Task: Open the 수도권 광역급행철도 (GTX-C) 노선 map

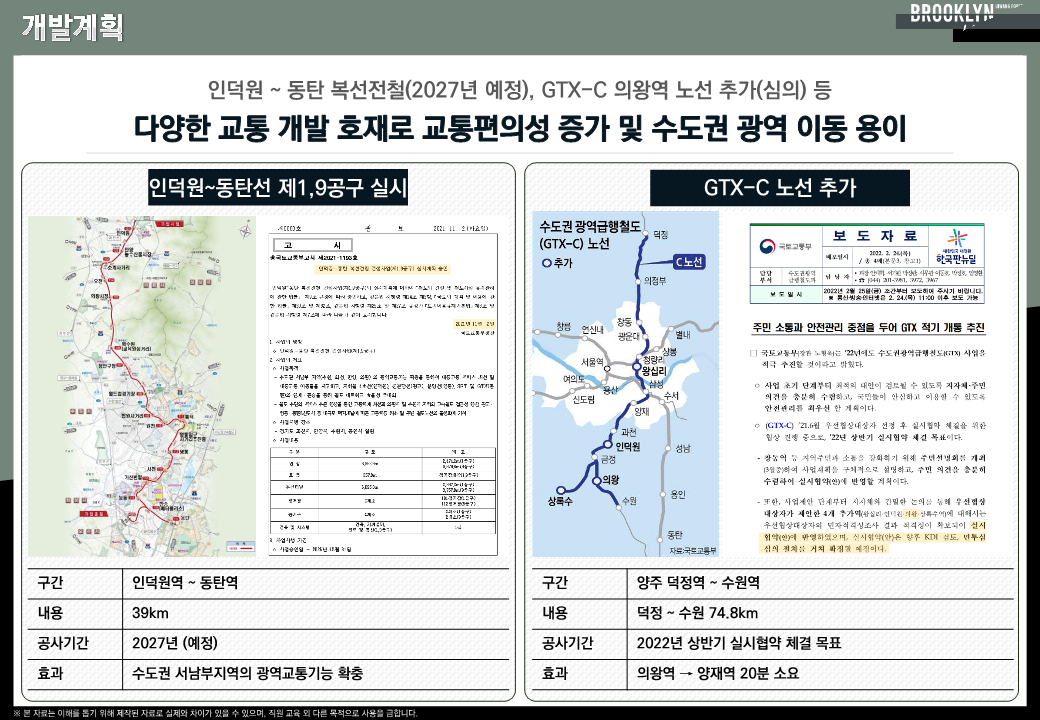Action: point(625,384)
